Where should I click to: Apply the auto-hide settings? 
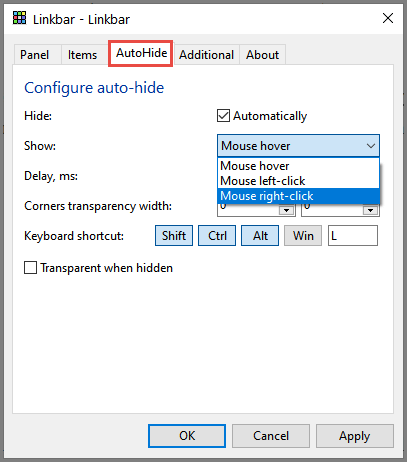355,436
